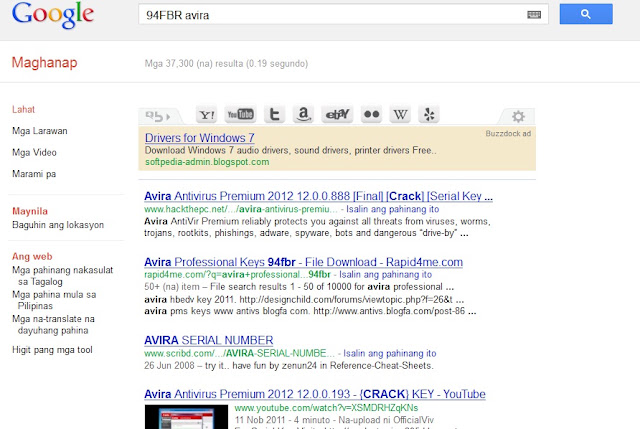640x429 pixels.
Task: Select the Wikipedia icon in Buzzdock toolbar
Action: point(400,115)
